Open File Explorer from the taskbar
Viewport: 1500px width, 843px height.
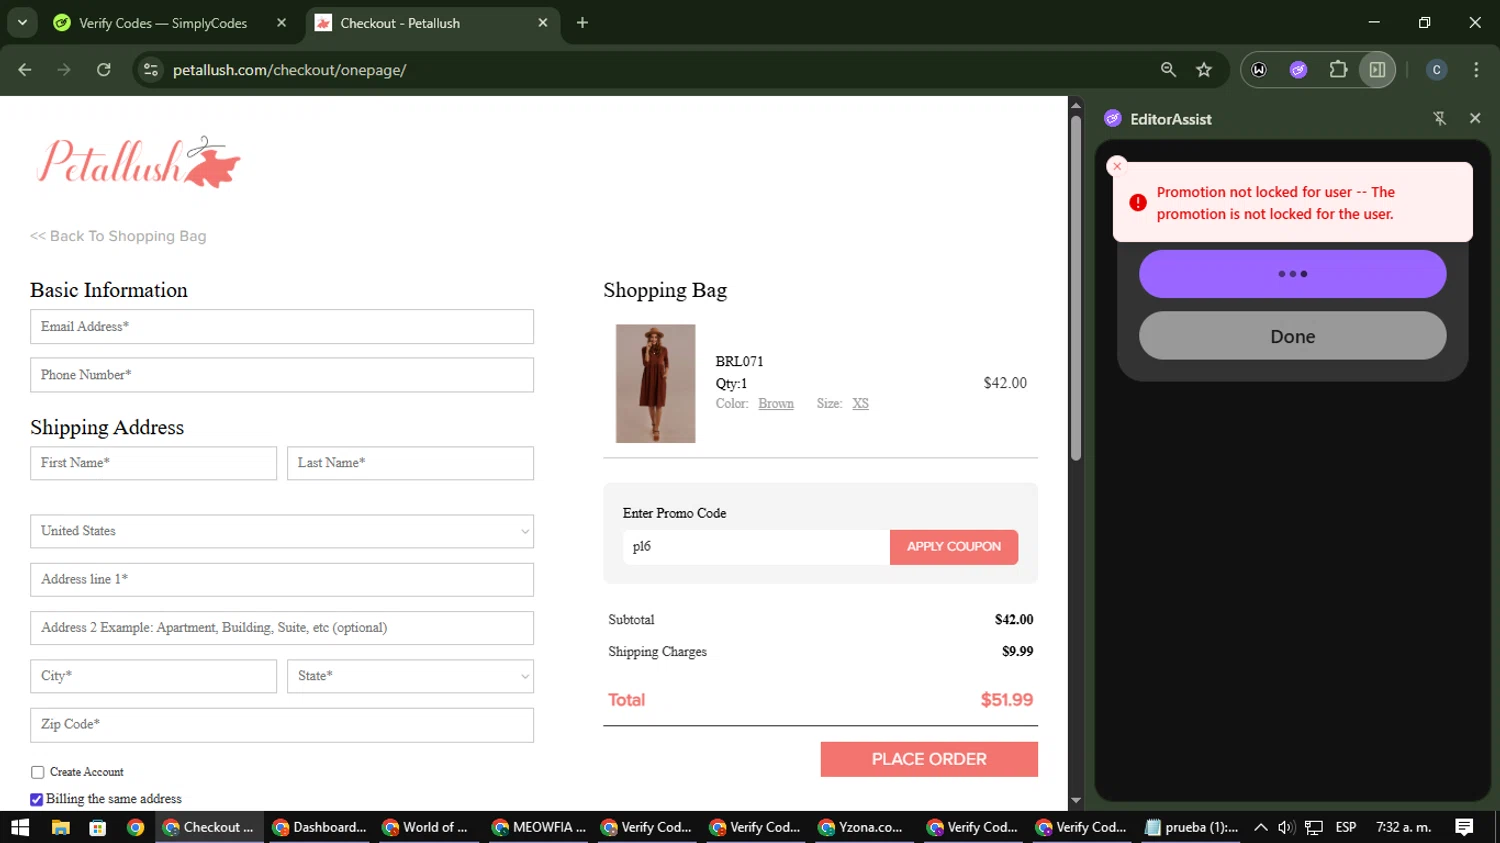[x=60, y=827]
